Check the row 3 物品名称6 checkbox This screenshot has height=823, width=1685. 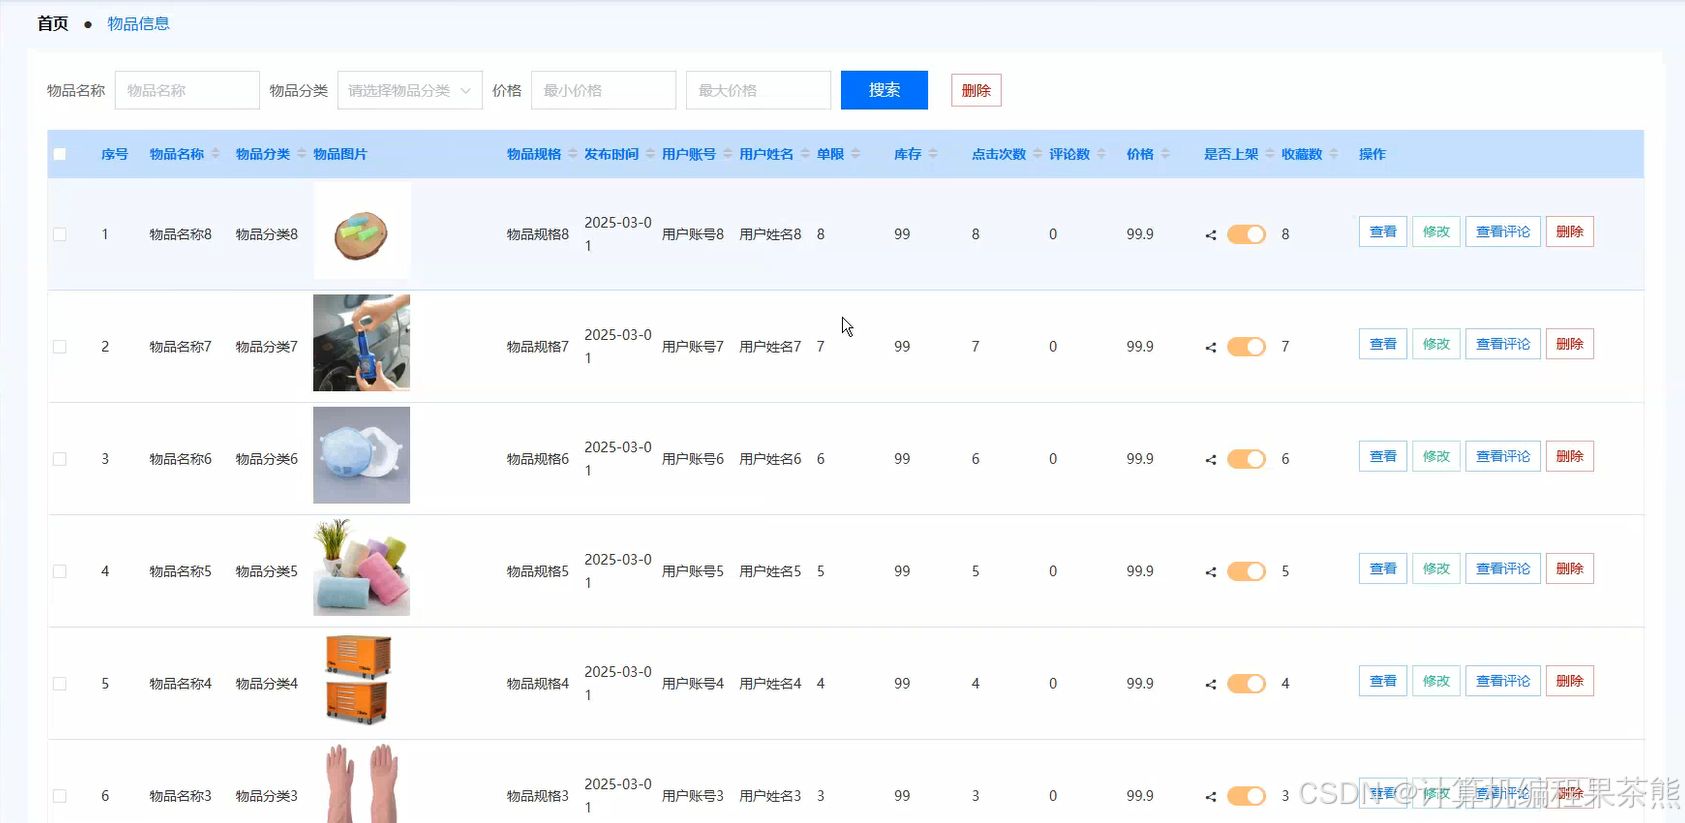tap(60, 459)
